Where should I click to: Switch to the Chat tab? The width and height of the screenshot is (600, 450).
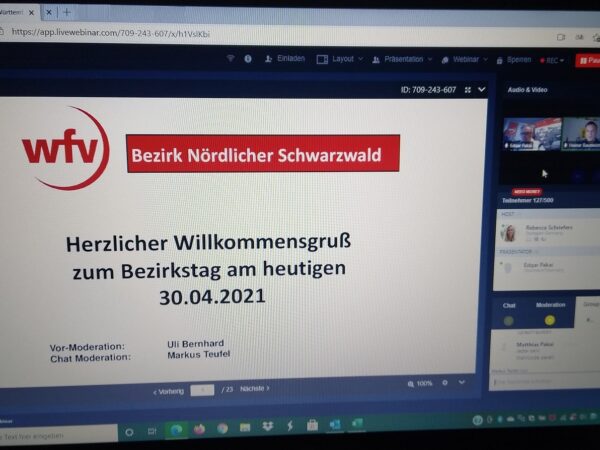tap(509, 305)
